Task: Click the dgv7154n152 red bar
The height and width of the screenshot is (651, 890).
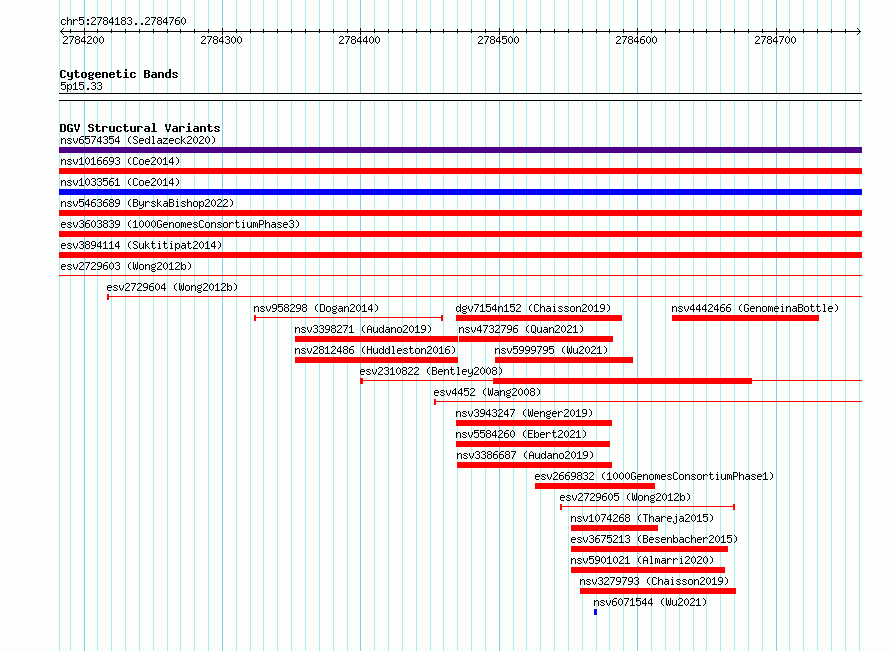Action: [539, 318]
